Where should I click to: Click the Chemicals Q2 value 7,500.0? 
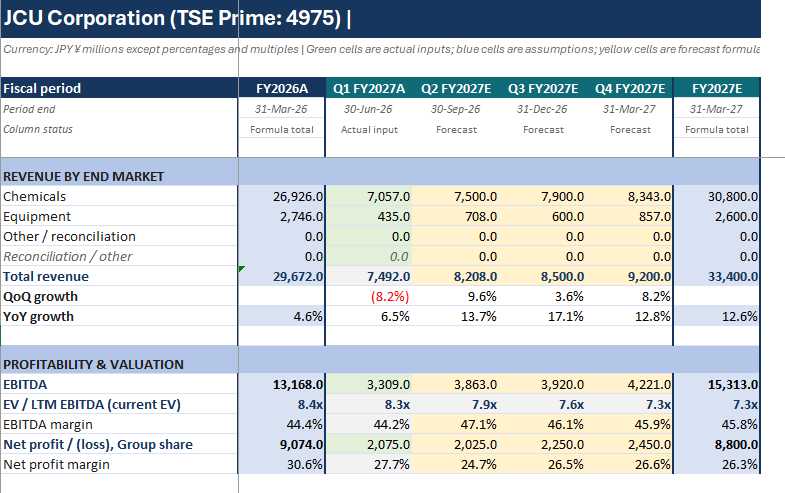(456, 196)
